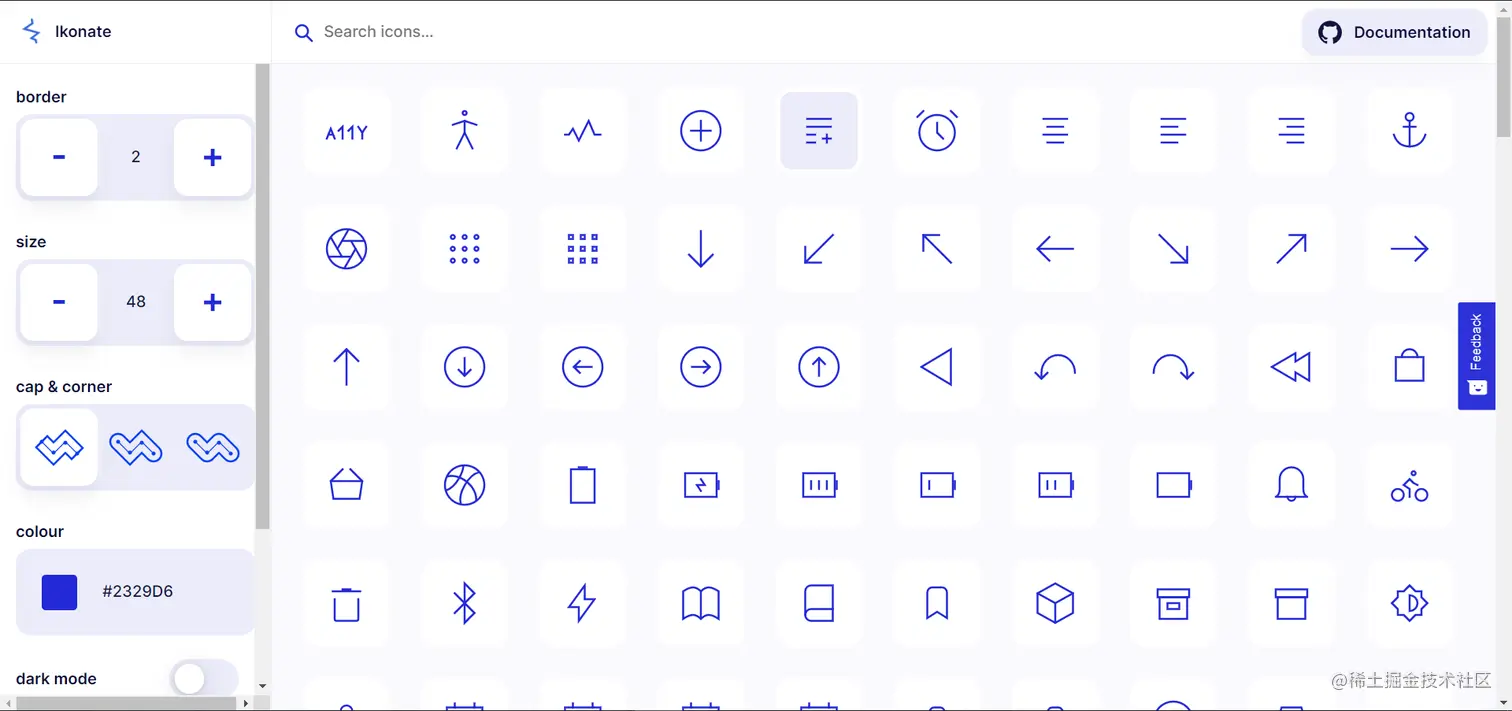Choose the plain arrow down icon
This screenshot has width=1512, height=711.
point(700,249)
